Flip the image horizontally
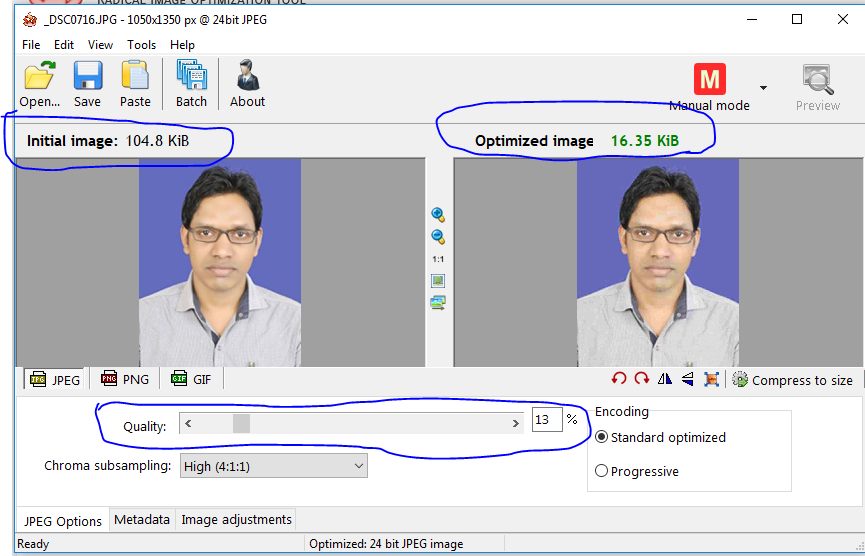The width and height of the screenshot is (865, 556). (x=665, y=379)
